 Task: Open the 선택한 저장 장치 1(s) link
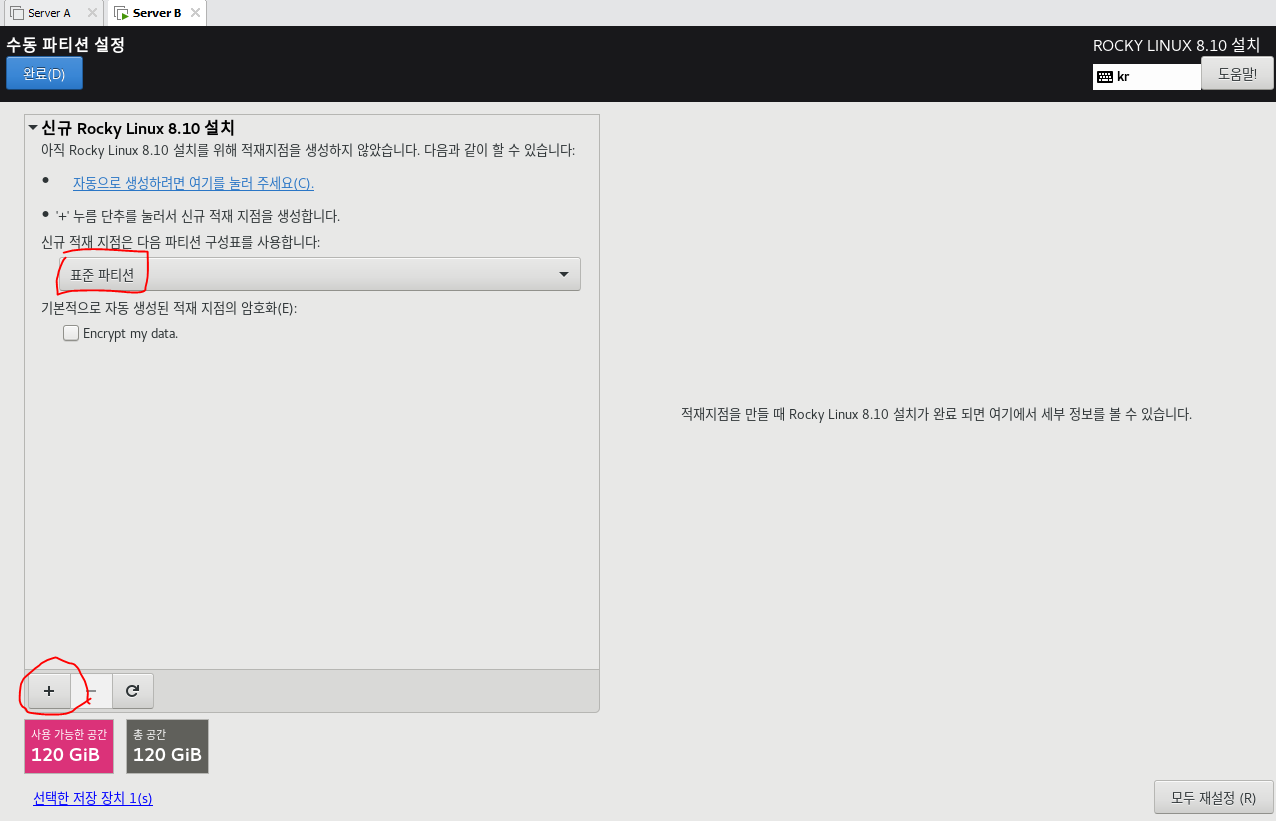pos(93,798)
